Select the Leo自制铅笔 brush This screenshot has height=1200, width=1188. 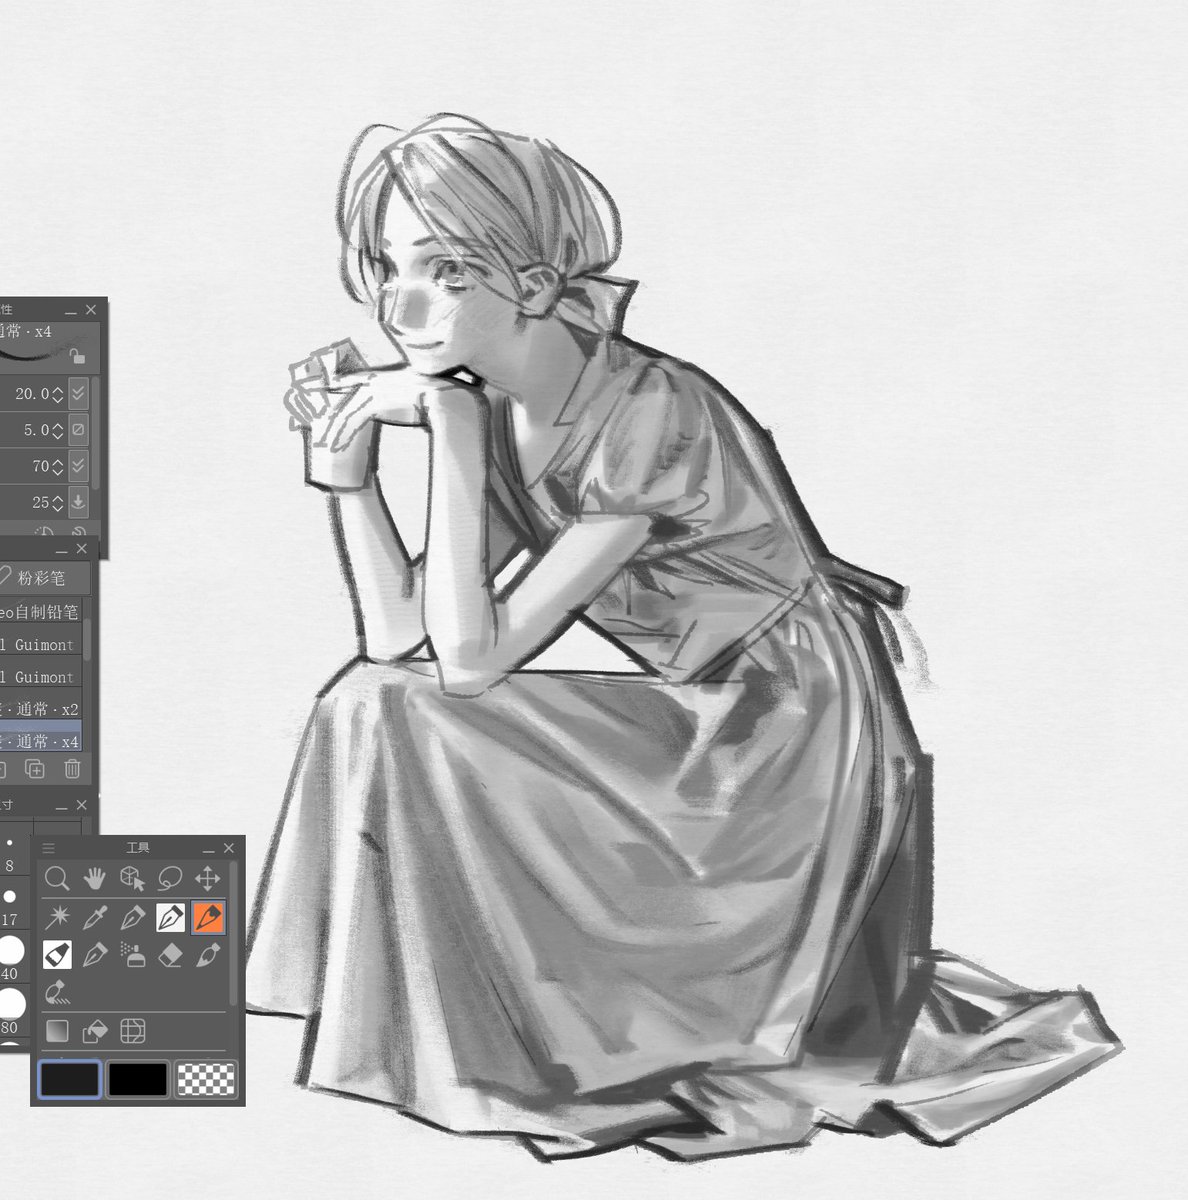pos(40,612)
